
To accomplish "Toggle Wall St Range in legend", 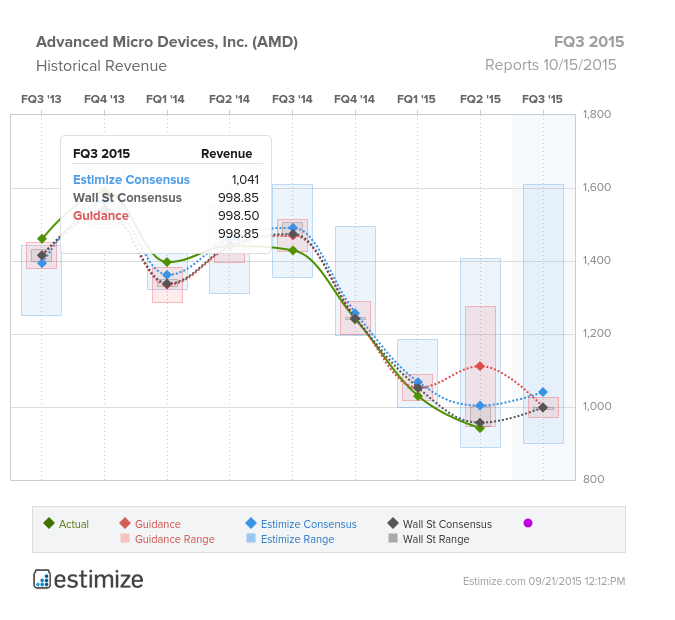I will (x=429, y=539).
